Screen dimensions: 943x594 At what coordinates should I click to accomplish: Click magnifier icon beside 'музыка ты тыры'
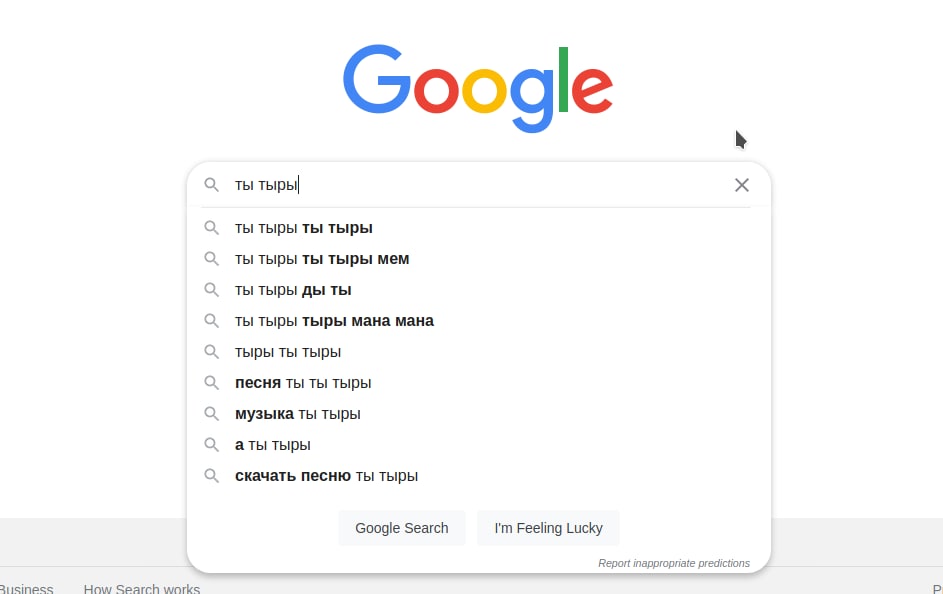tap(211, 414)
